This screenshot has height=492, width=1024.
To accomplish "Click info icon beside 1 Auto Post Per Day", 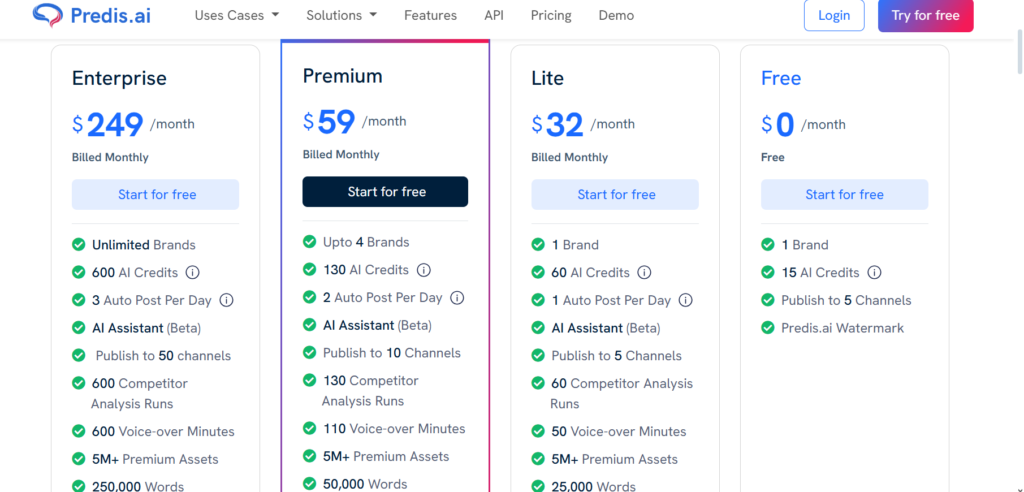I will 685,301.
